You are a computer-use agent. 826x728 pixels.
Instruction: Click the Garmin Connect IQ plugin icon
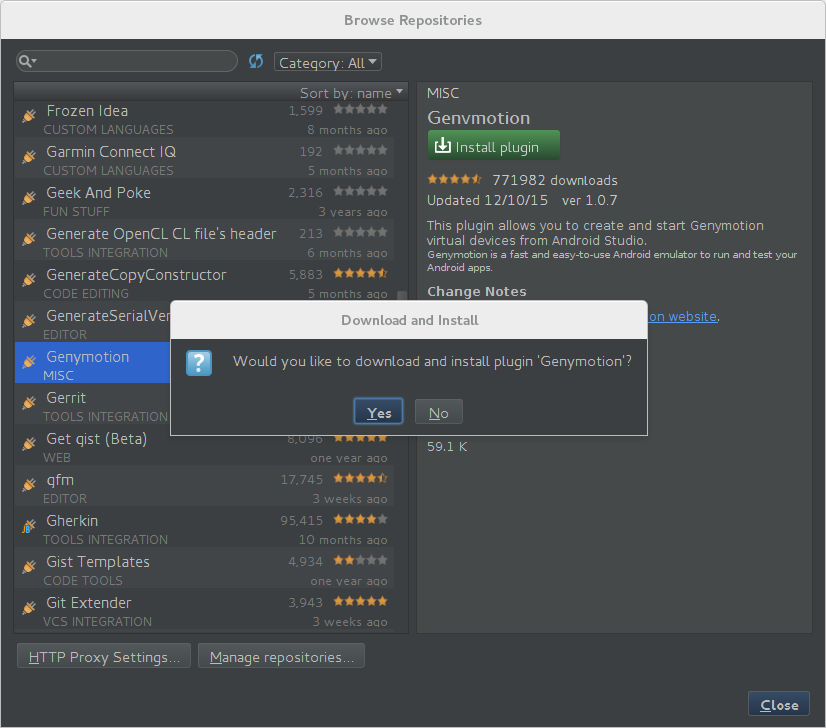[29, 156]
